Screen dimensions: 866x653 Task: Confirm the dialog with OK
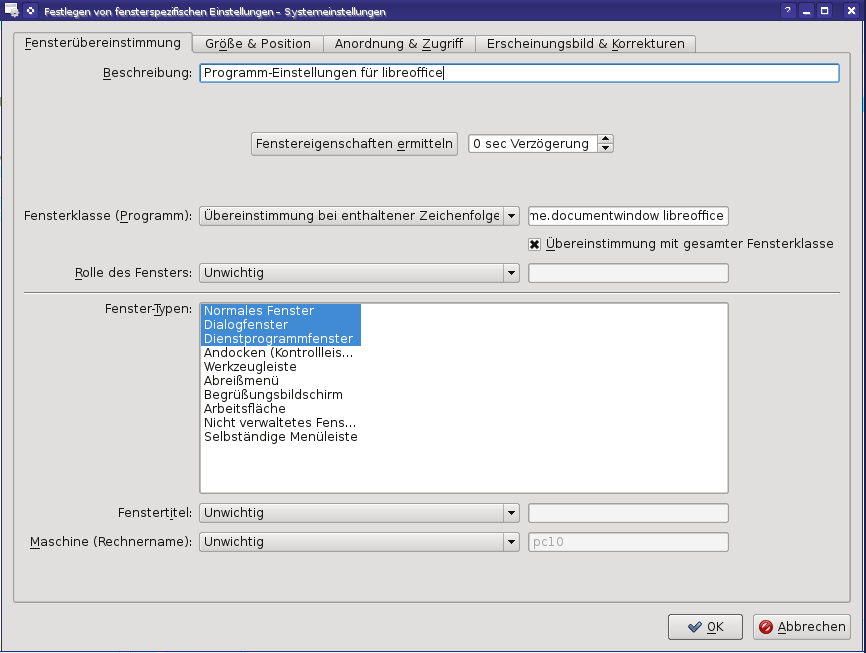705,627
